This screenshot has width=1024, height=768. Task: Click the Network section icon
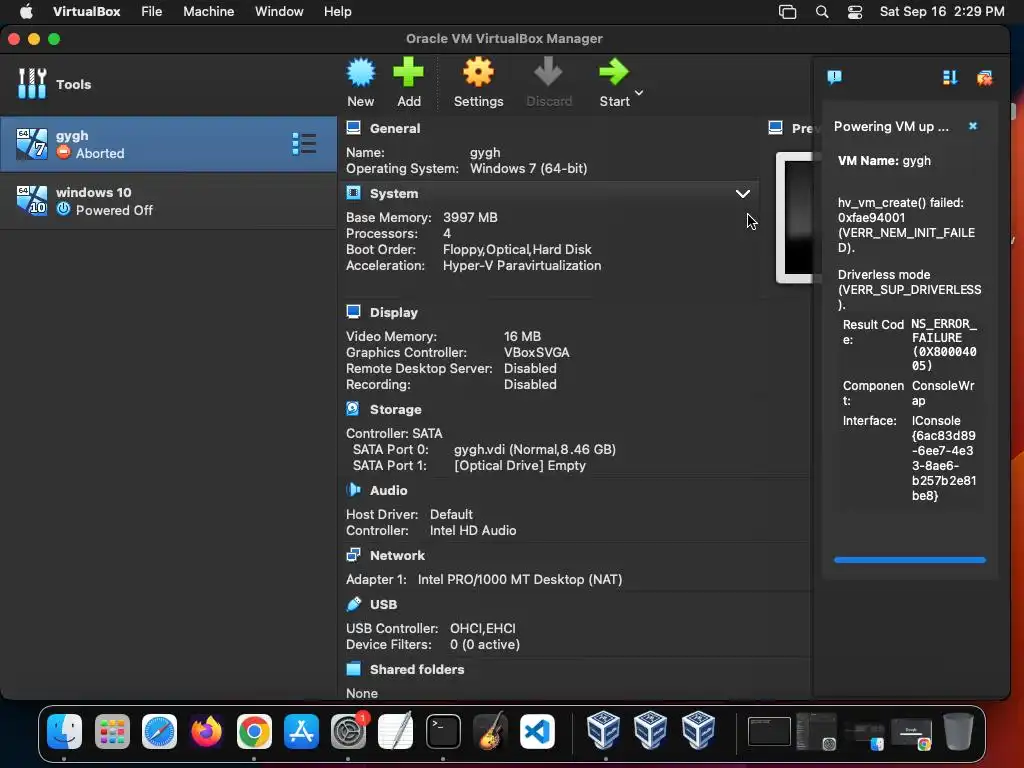[353, 555]
